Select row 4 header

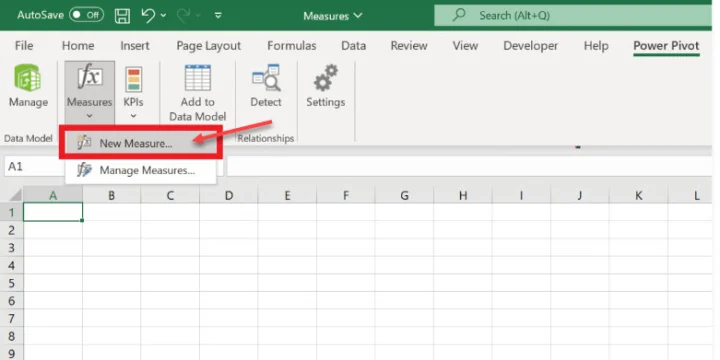coord(11,265)
